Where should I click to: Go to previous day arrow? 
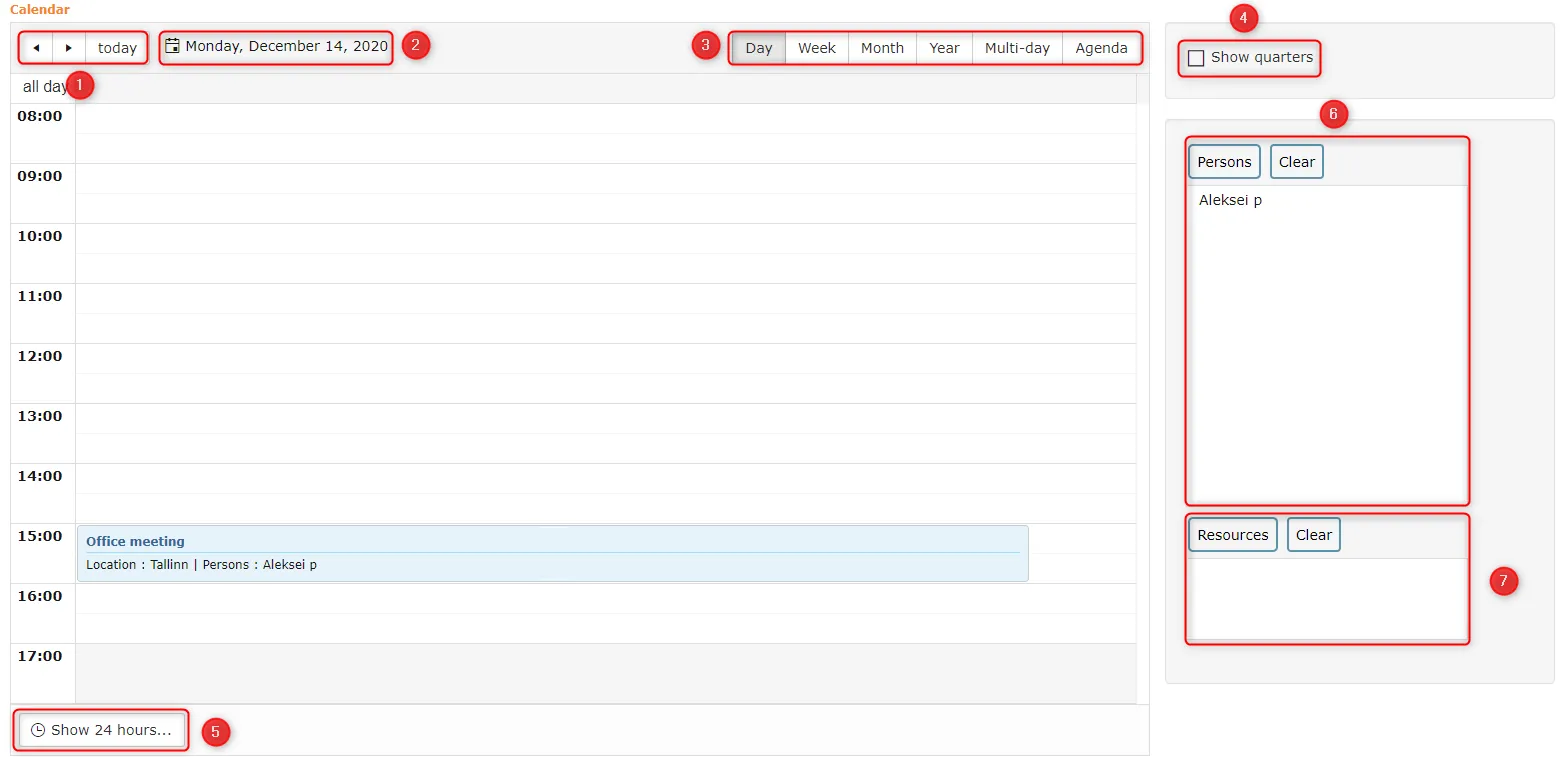36,48
